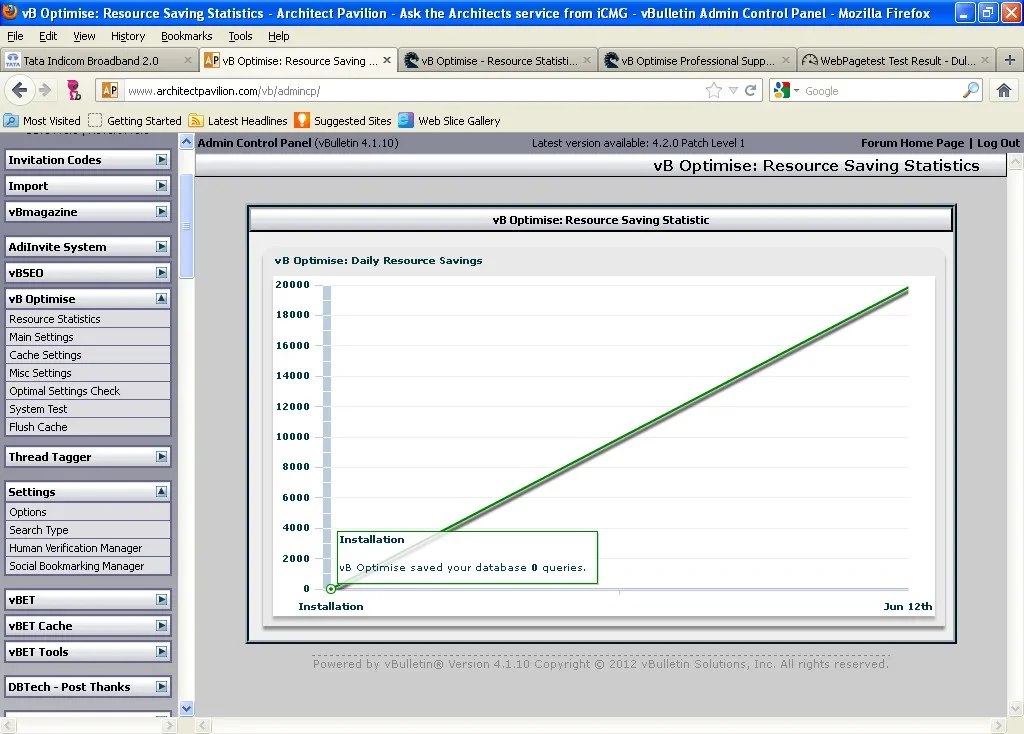Viewport: 1024px width, 734px height.
Task: Open Suggested Sites bookmark
Action: 343,121
